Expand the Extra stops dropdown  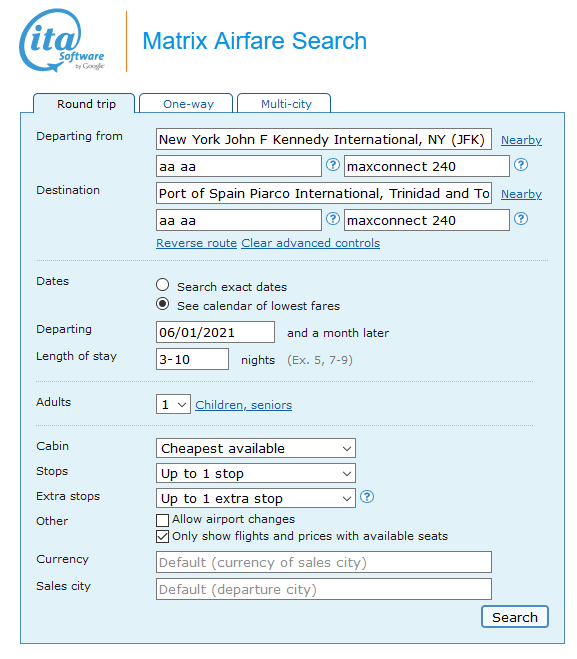(x=256, y=498)
